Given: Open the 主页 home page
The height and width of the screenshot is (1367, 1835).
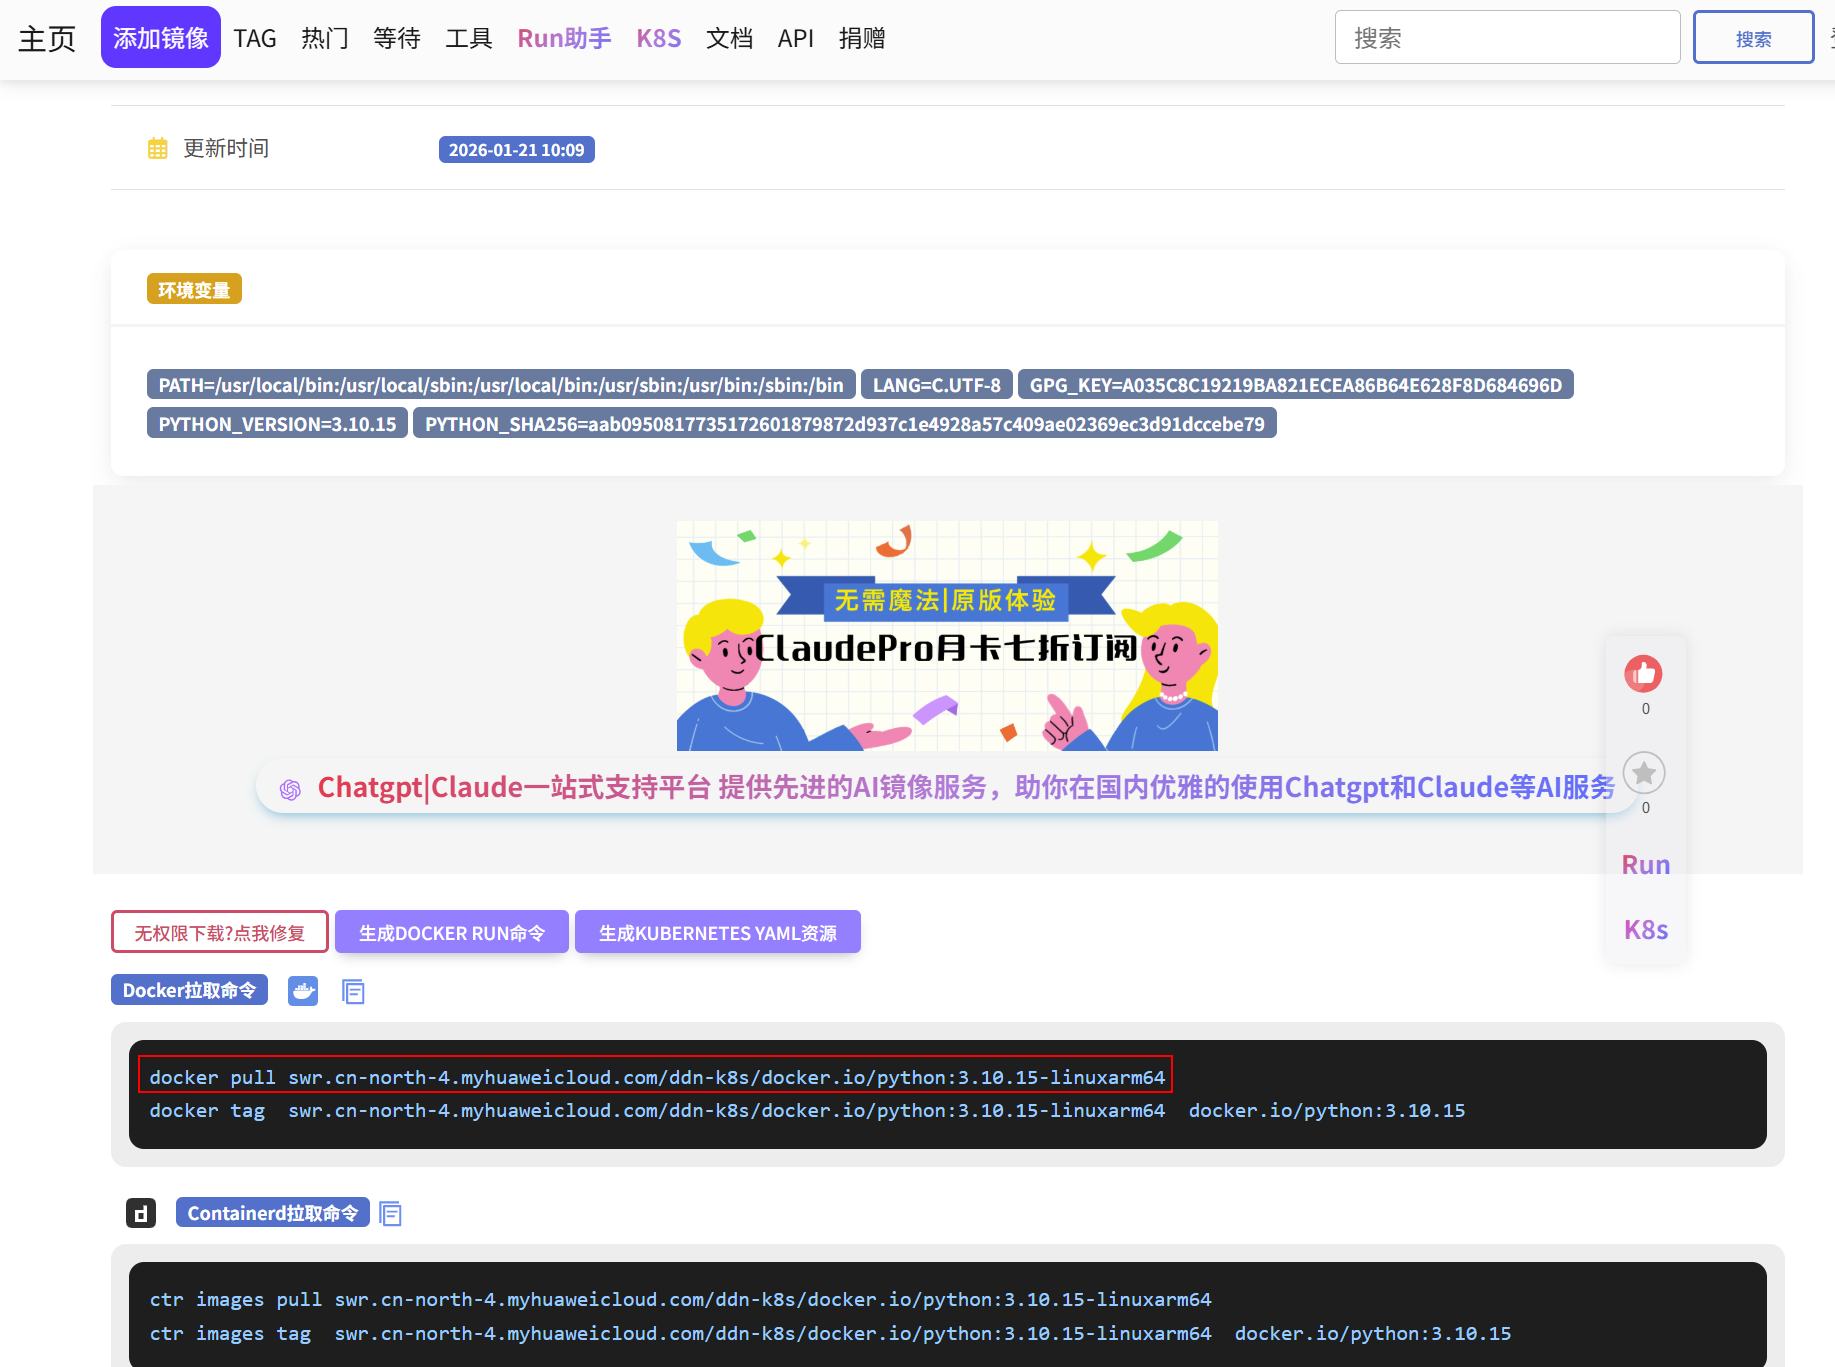Looking at the screenshot, I should coord(47,39).
